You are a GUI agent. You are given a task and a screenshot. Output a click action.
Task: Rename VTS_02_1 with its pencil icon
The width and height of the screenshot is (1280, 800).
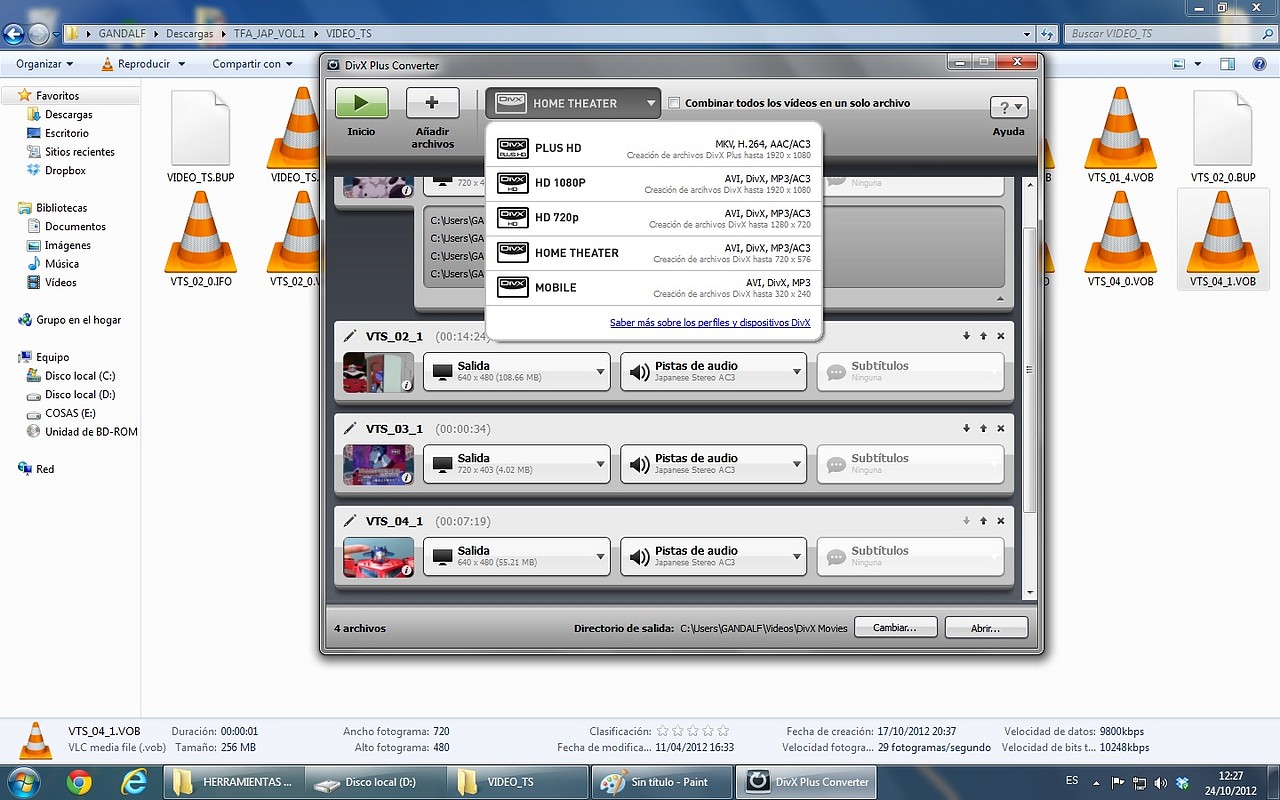(350, 336)
